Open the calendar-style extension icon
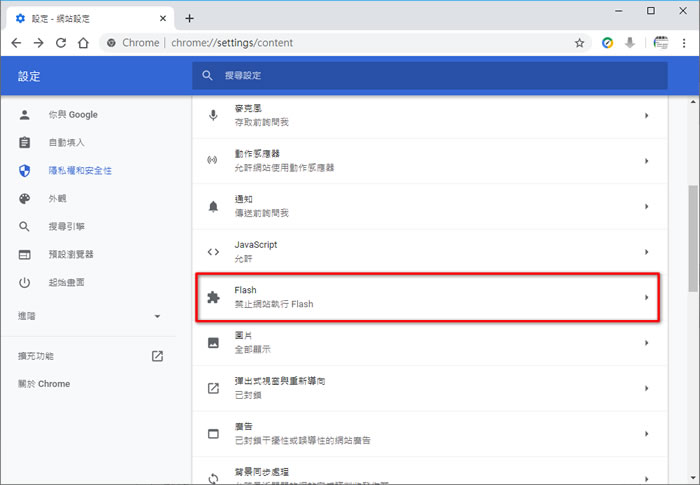Screen dimensions: 700x485 point(661,43)
